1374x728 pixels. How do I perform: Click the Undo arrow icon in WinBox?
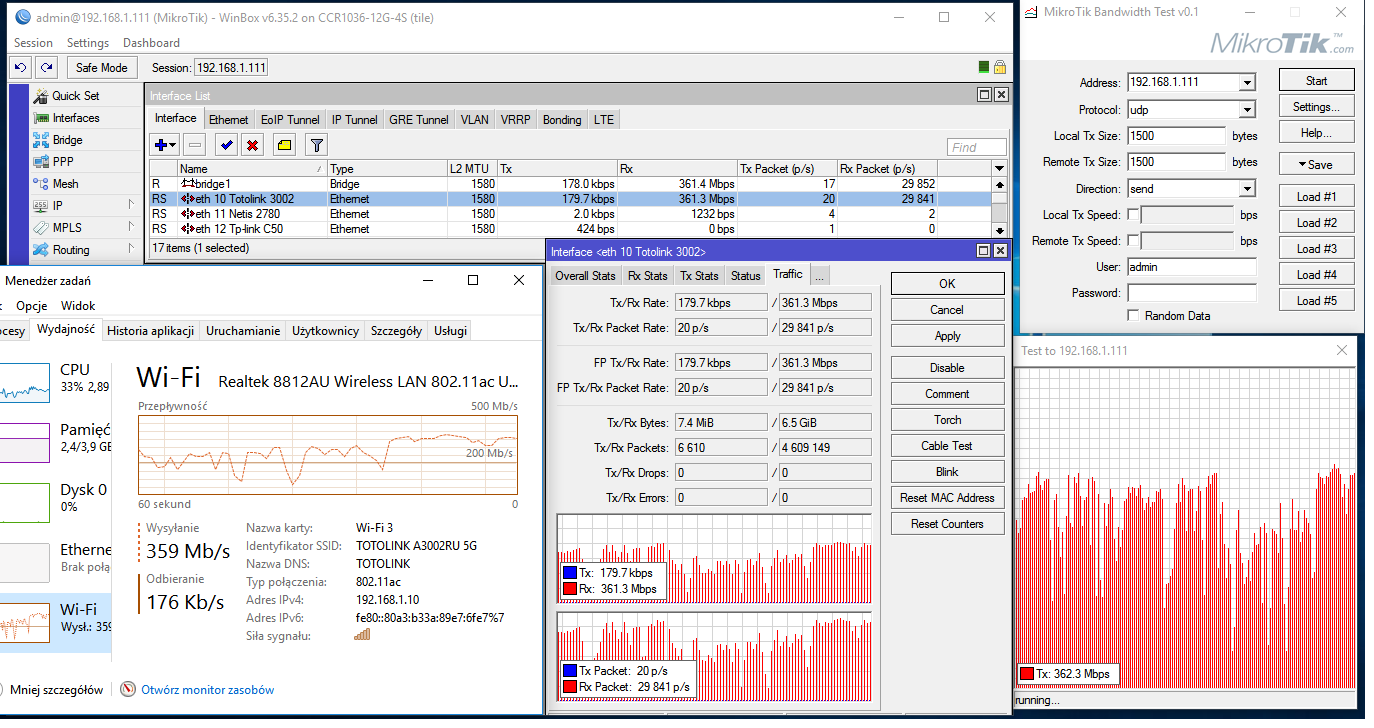point(20,67)
